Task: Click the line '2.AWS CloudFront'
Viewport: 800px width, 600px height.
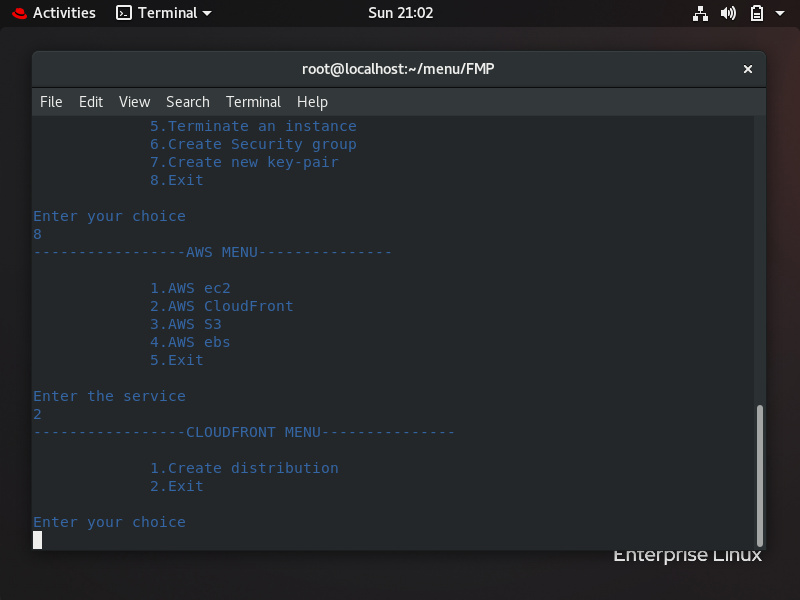Action: [222, 306]
